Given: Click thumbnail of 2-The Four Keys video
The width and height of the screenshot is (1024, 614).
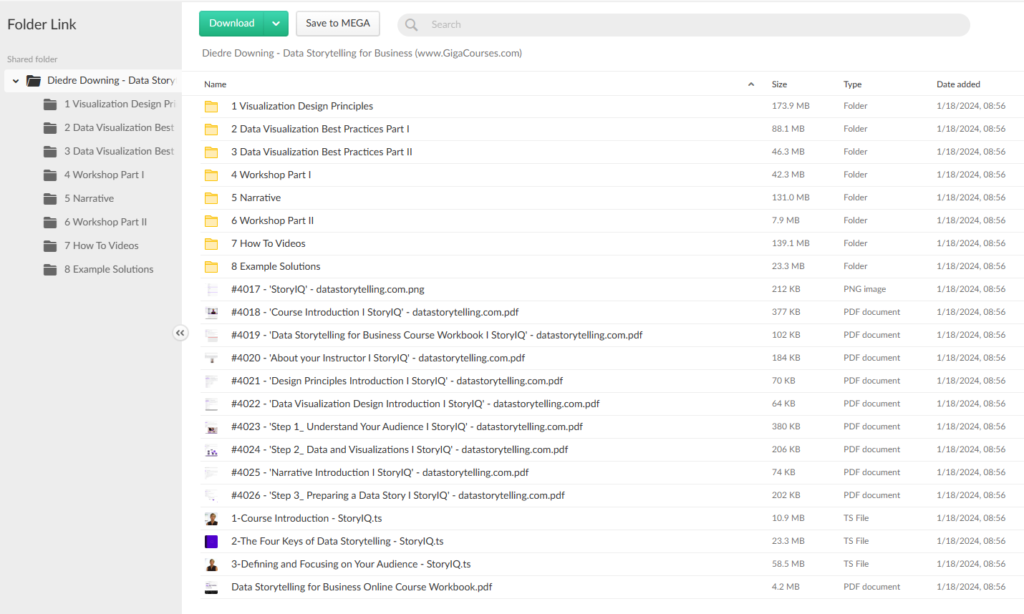Looking at the screenshot, I should pyautogui.click(x=211, y=542).
